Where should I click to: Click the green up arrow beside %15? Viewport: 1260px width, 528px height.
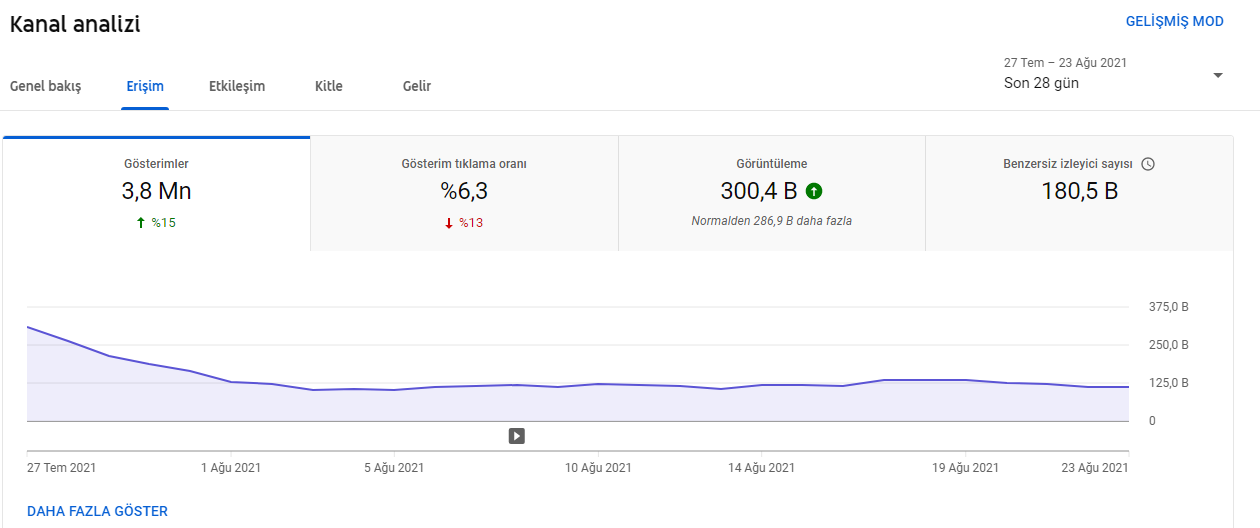(x=140, y=223)
